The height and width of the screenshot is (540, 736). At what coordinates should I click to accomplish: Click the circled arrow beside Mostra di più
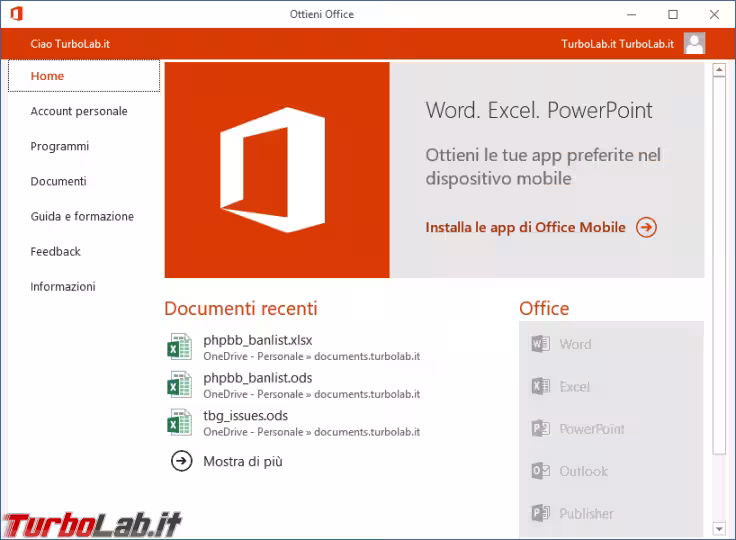[182, 461]
